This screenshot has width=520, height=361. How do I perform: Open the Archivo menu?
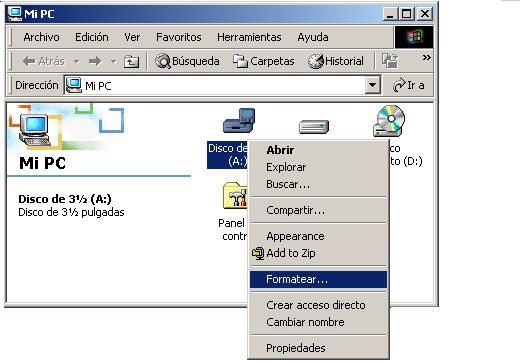[x=42, y=37]
